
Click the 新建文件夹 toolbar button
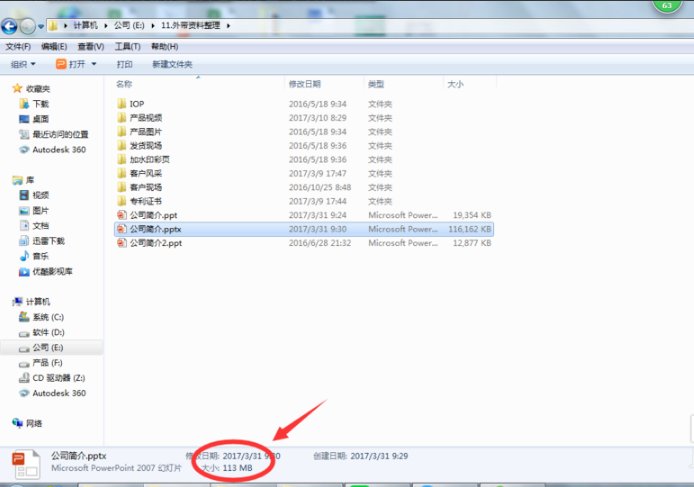[172, 65]
